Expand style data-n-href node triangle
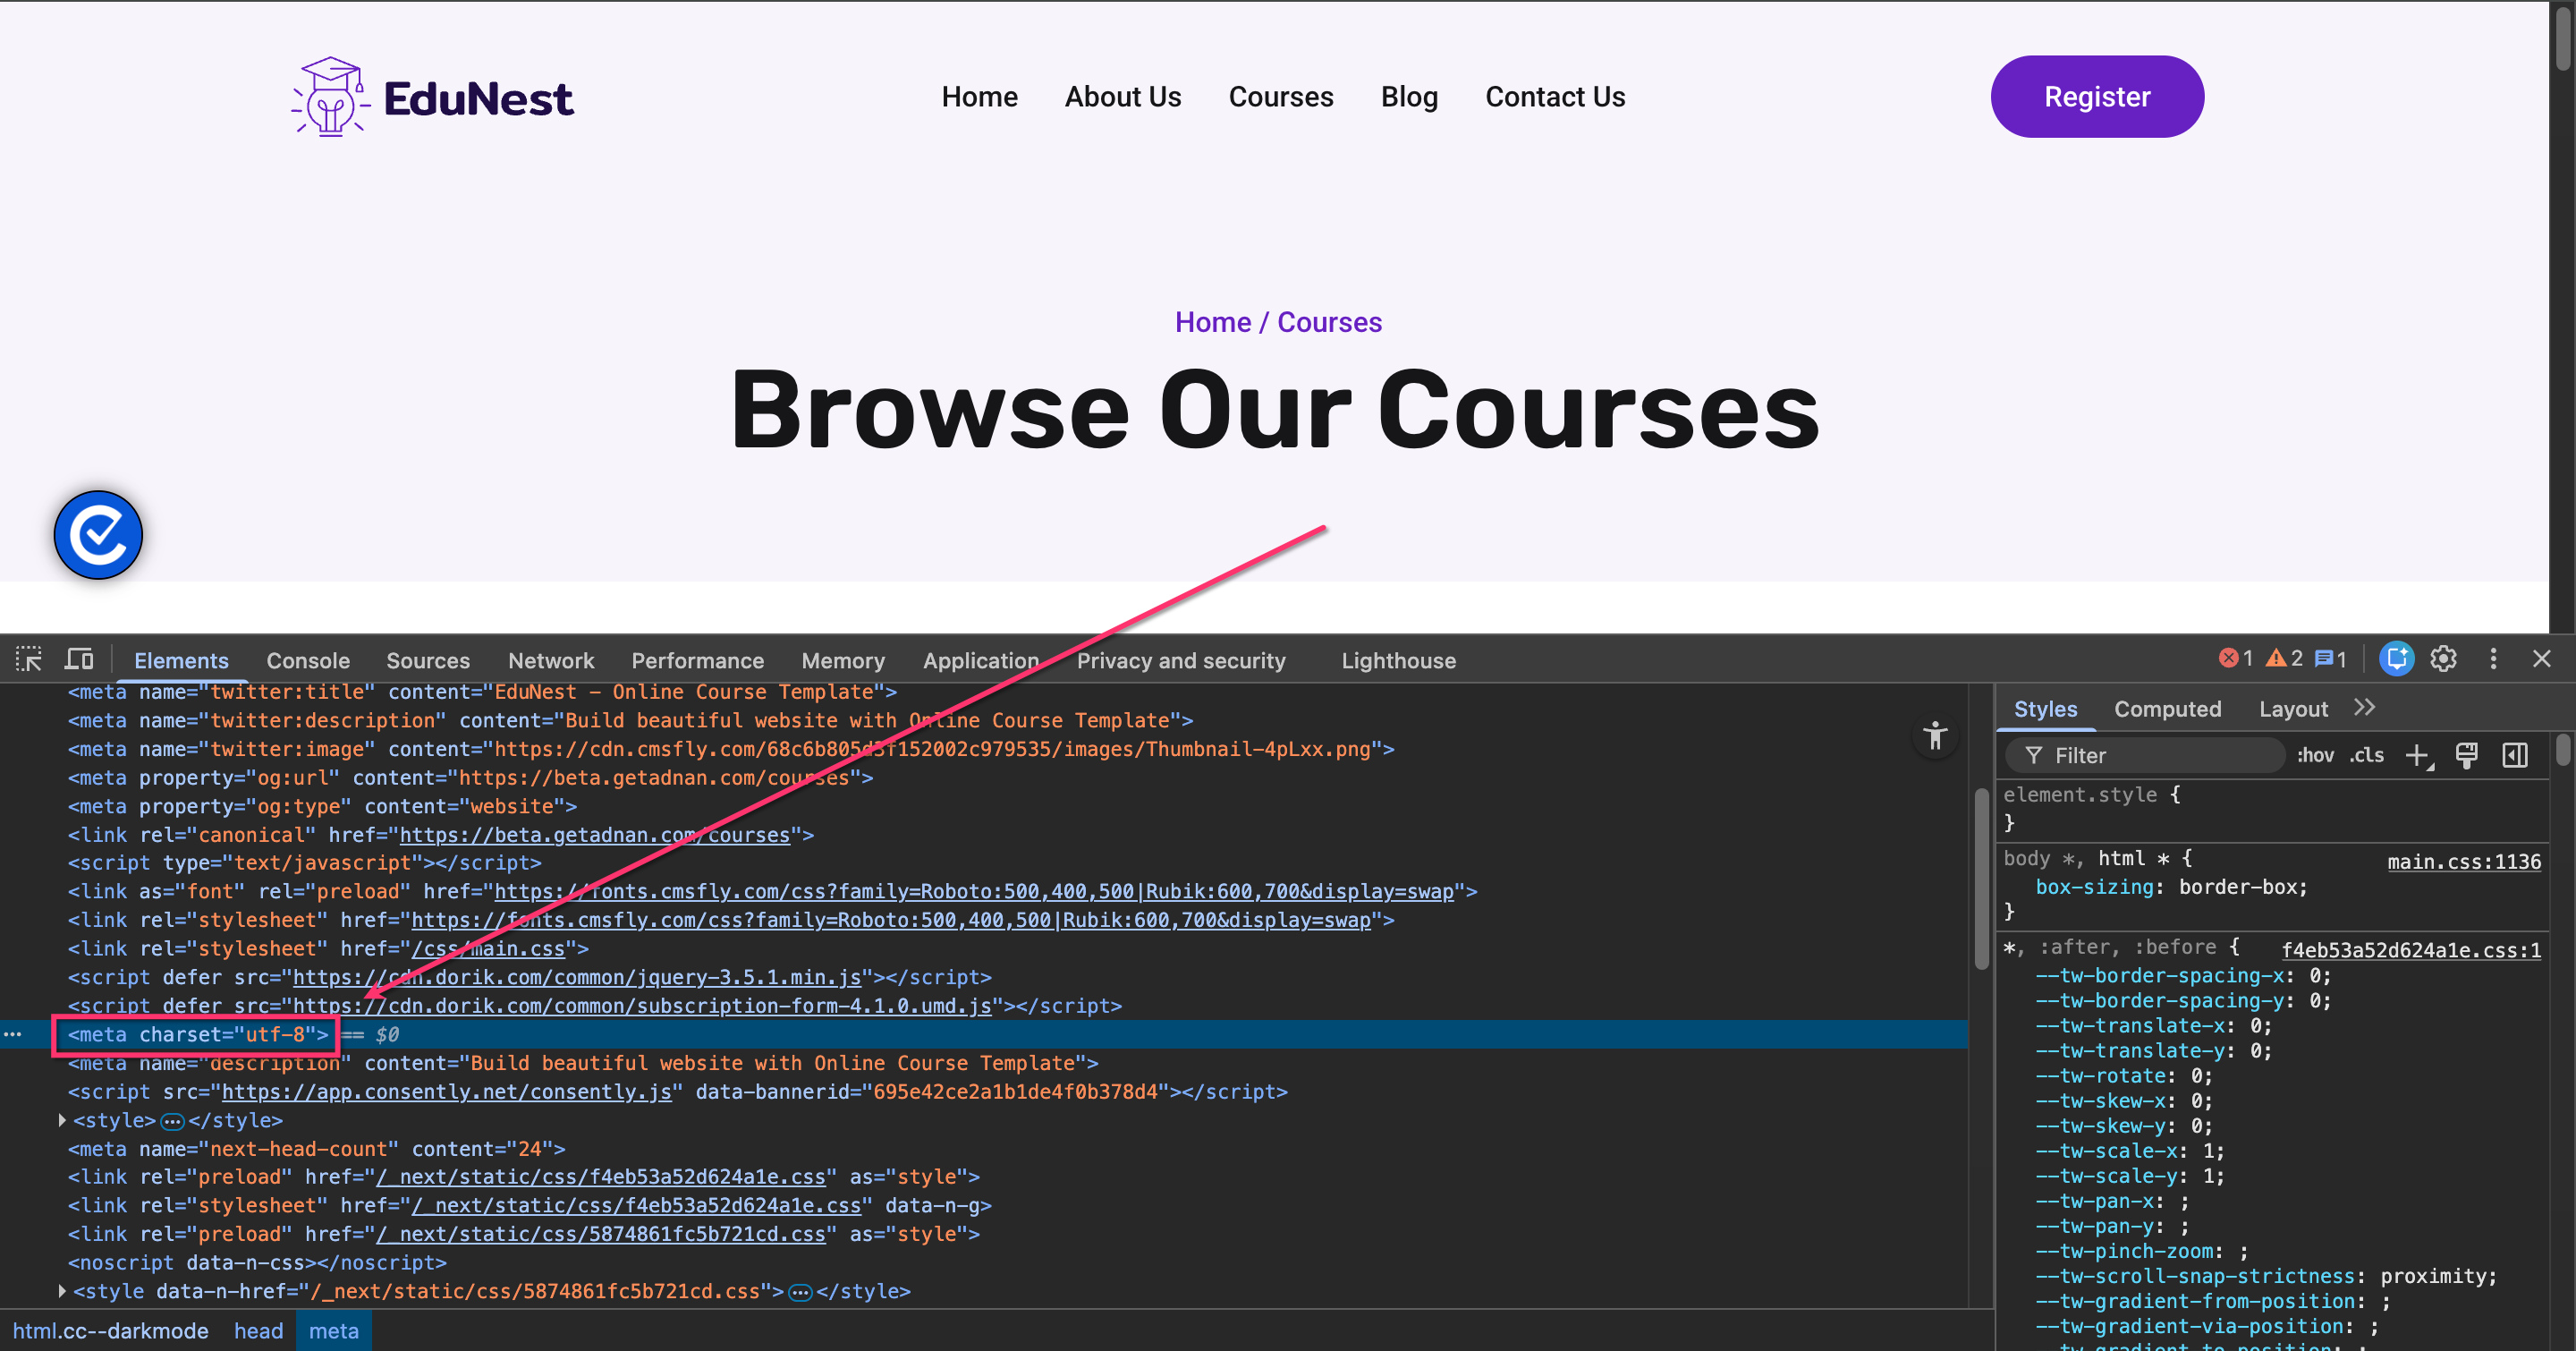 [x=63, y=1292]
